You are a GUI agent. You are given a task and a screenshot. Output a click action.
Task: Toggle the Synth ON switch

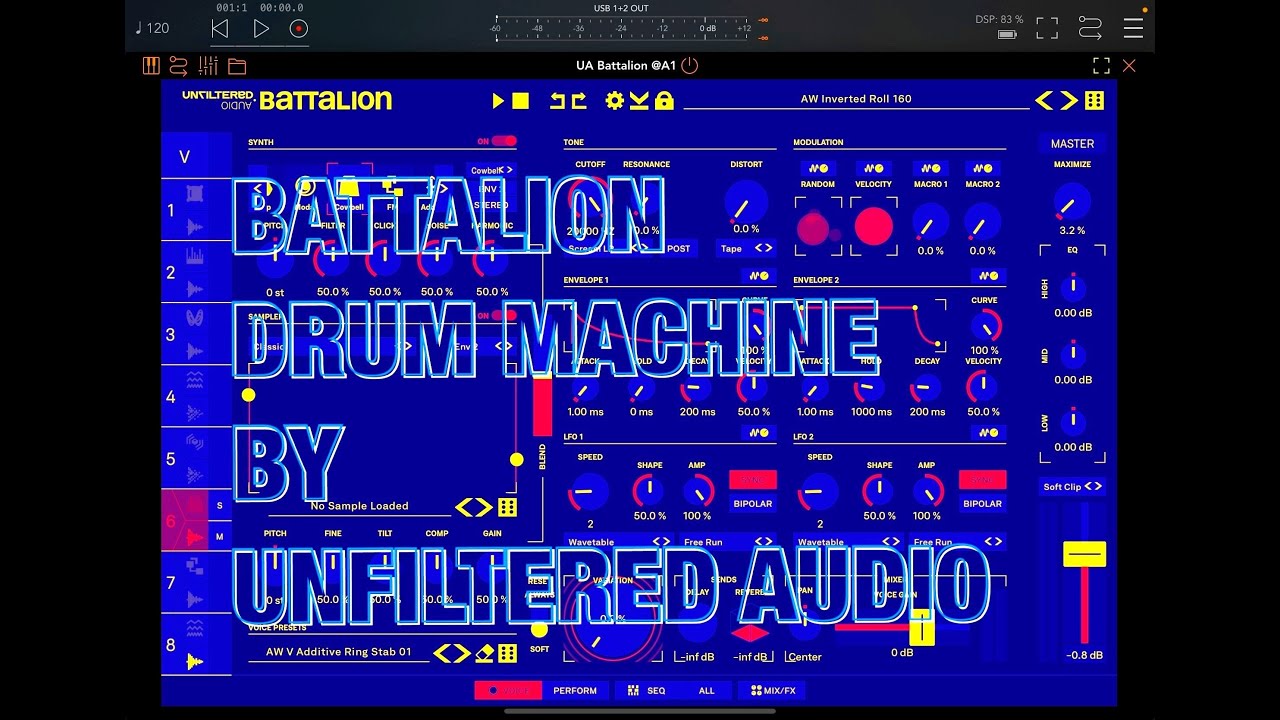(502, 141)
